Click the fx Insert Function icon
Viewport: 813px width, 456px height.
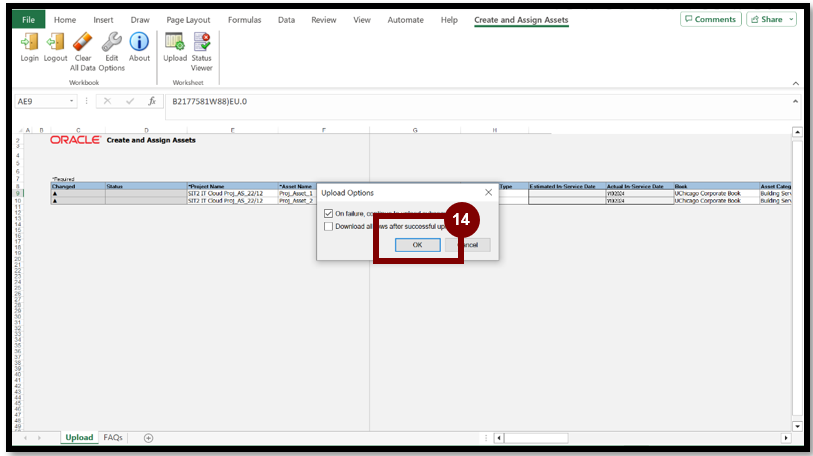pyautogui.click(x=152, y=101)
